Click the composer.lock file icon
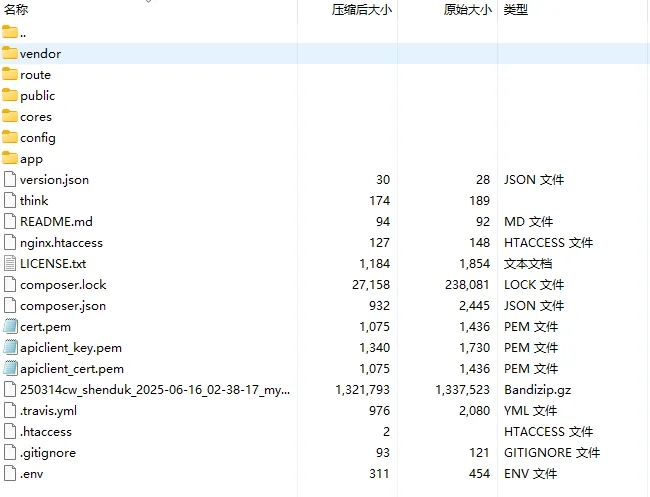Viewport: 650px width, 497px height. (x=10, y=285)
